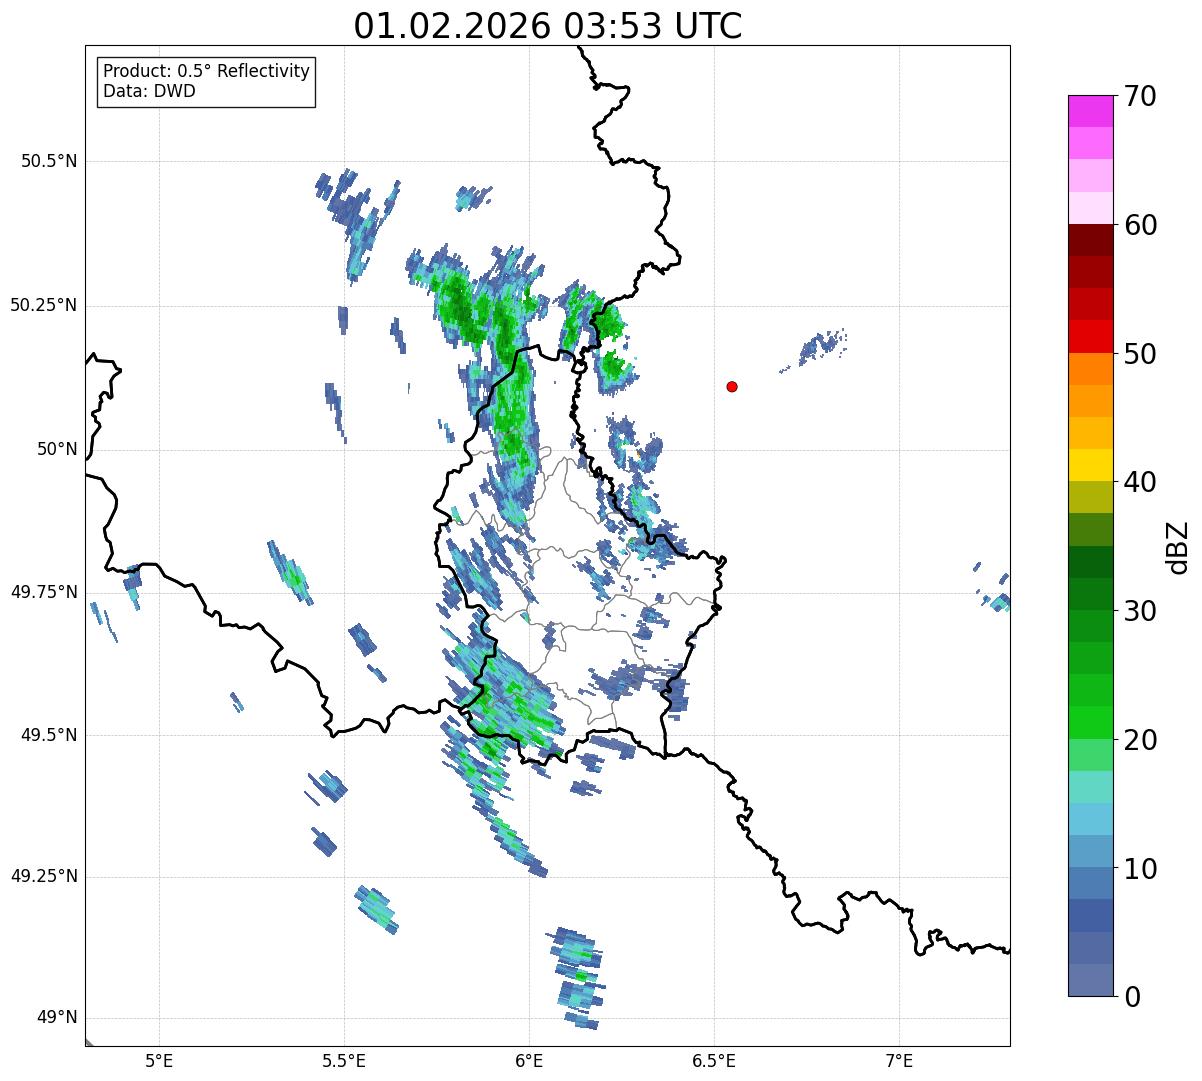This screenshot has height=1081, width=1202.
Task: Click the 50°N latitude label
Action: 57,449
